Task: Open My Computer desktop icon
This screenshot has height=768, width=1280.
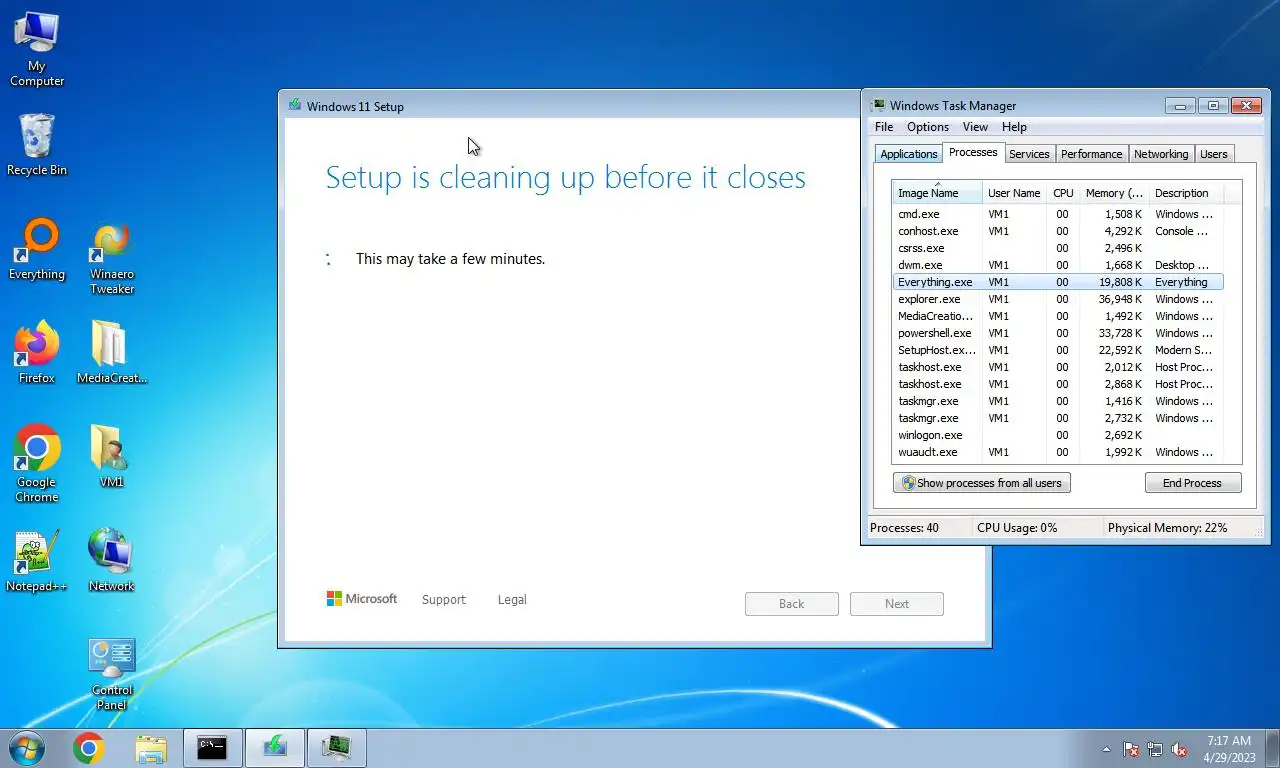Action: (x=37, y=49)
